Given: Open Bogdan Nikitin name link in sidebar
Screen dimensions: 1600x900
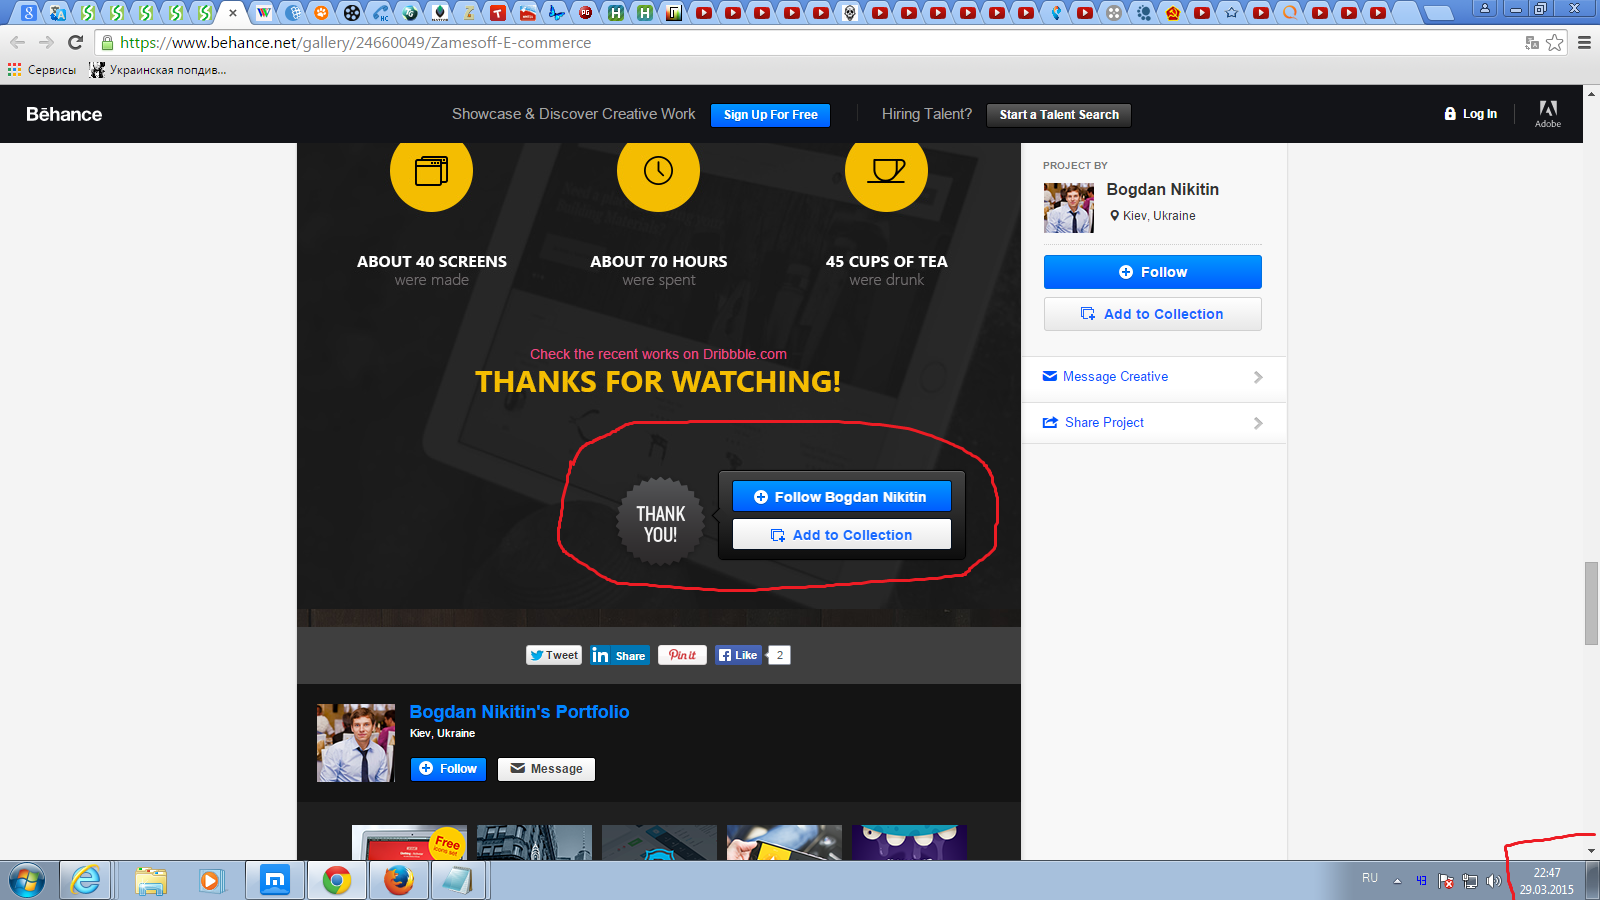Looking at the screenshot, I should point(1162,189).
